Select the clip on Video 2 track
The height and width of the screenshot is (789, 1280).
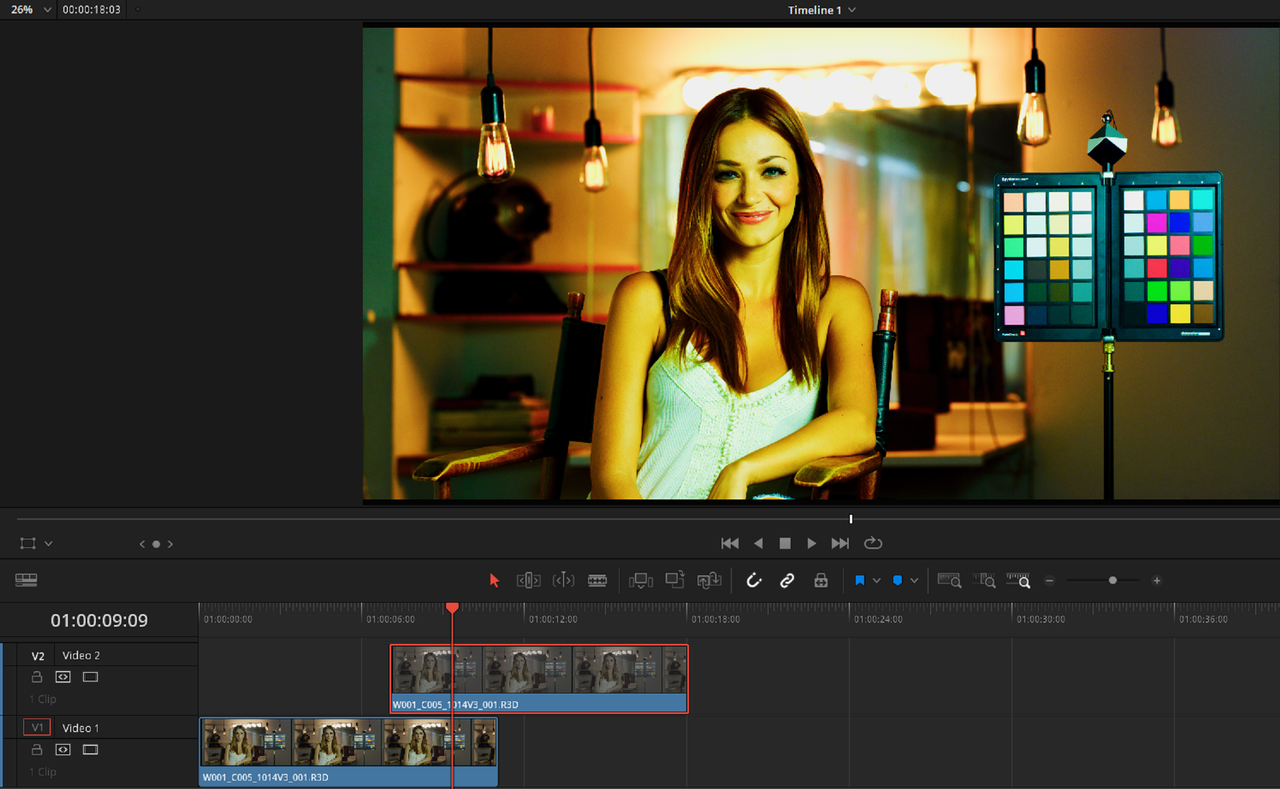point(539,678)
